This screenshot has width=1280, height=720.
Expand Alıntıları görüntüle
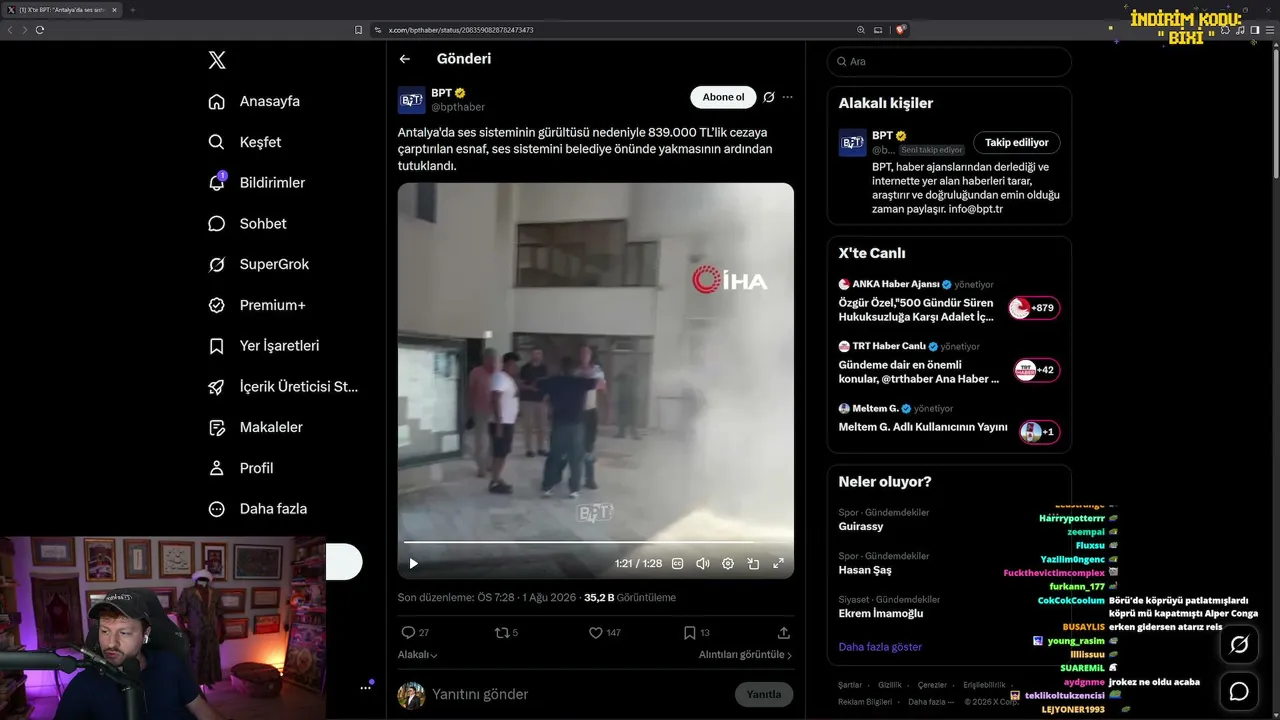(x=745, y=655)
